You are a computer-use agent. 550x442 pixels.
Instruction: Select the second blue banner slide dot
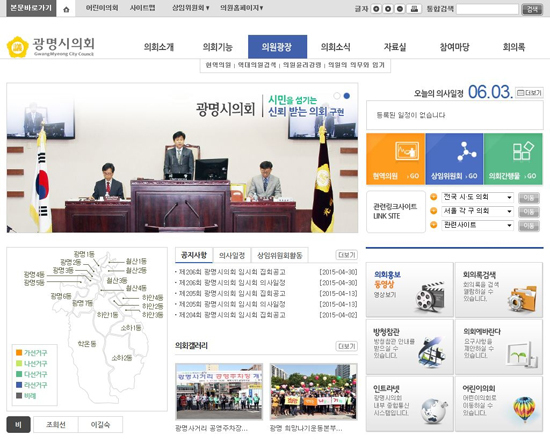pyautogui.click(x=347, y=96)
